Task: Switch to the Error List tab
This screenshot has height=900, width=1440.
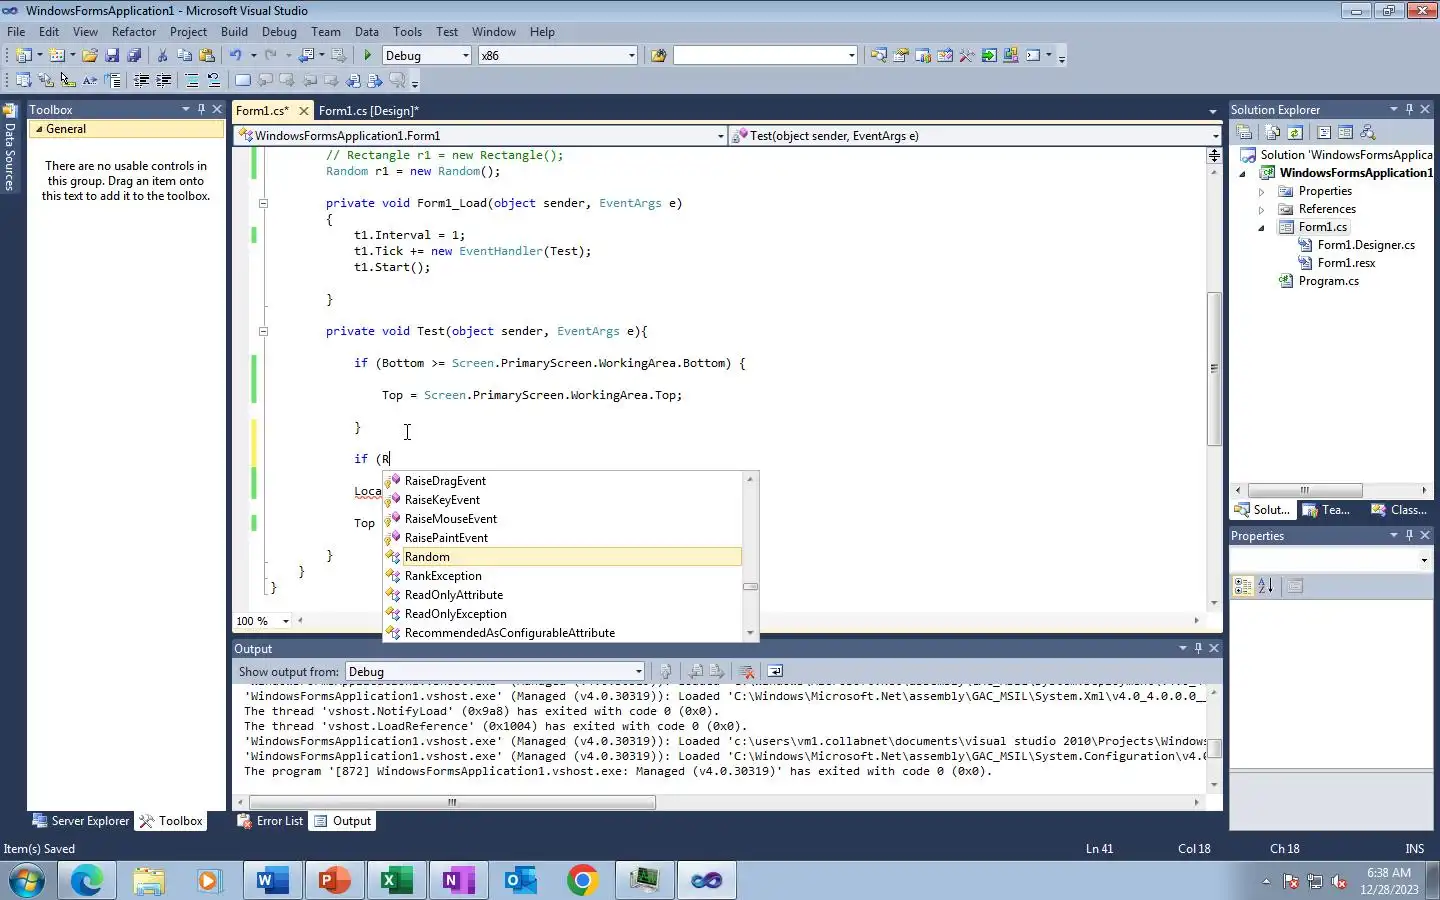Action: pos(270,821)
